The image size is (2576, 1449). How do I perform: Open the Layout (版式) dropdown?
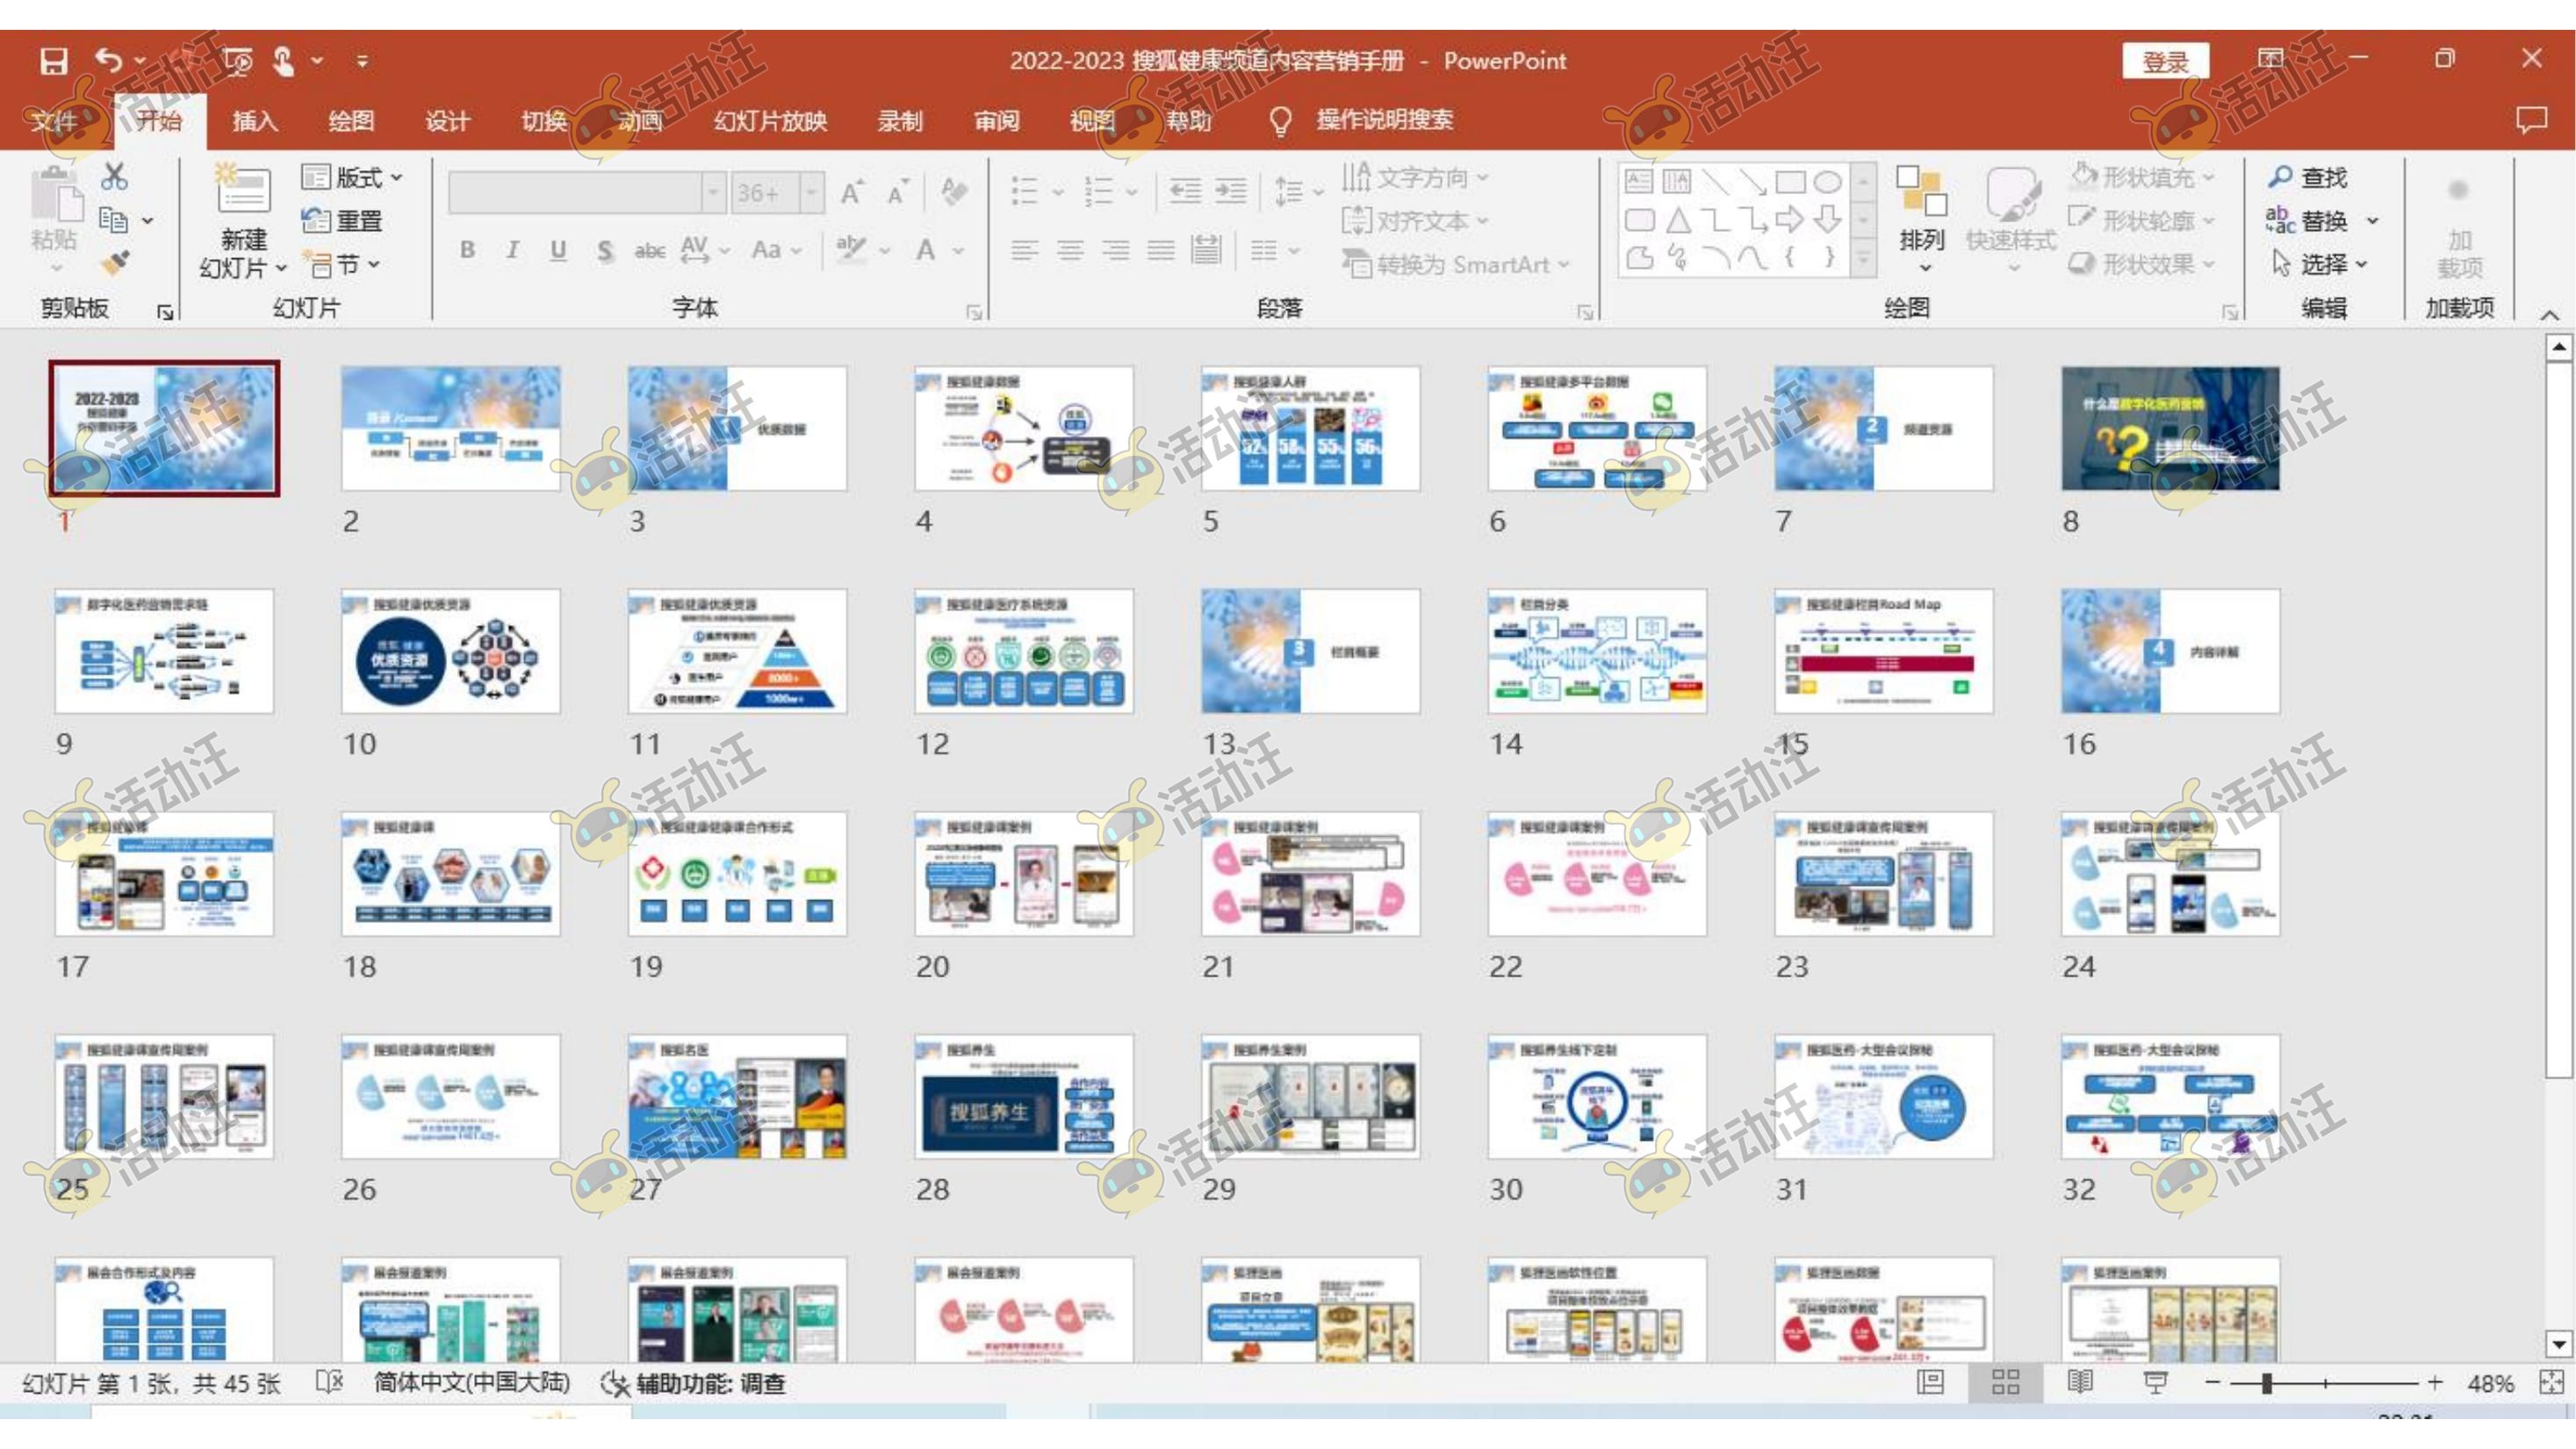(352, 178)
